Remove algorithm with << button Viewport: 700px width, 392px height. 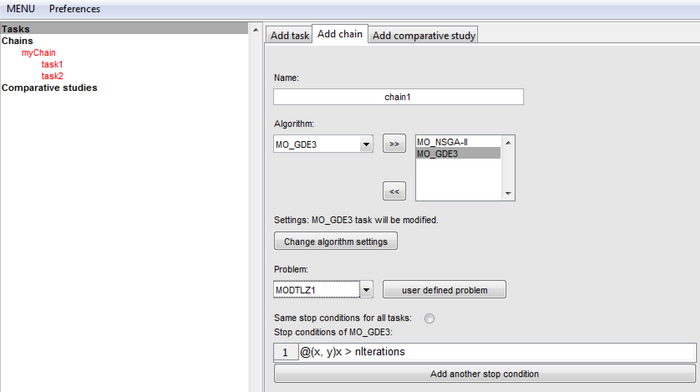pyautogui.click(x=394, y=191)
